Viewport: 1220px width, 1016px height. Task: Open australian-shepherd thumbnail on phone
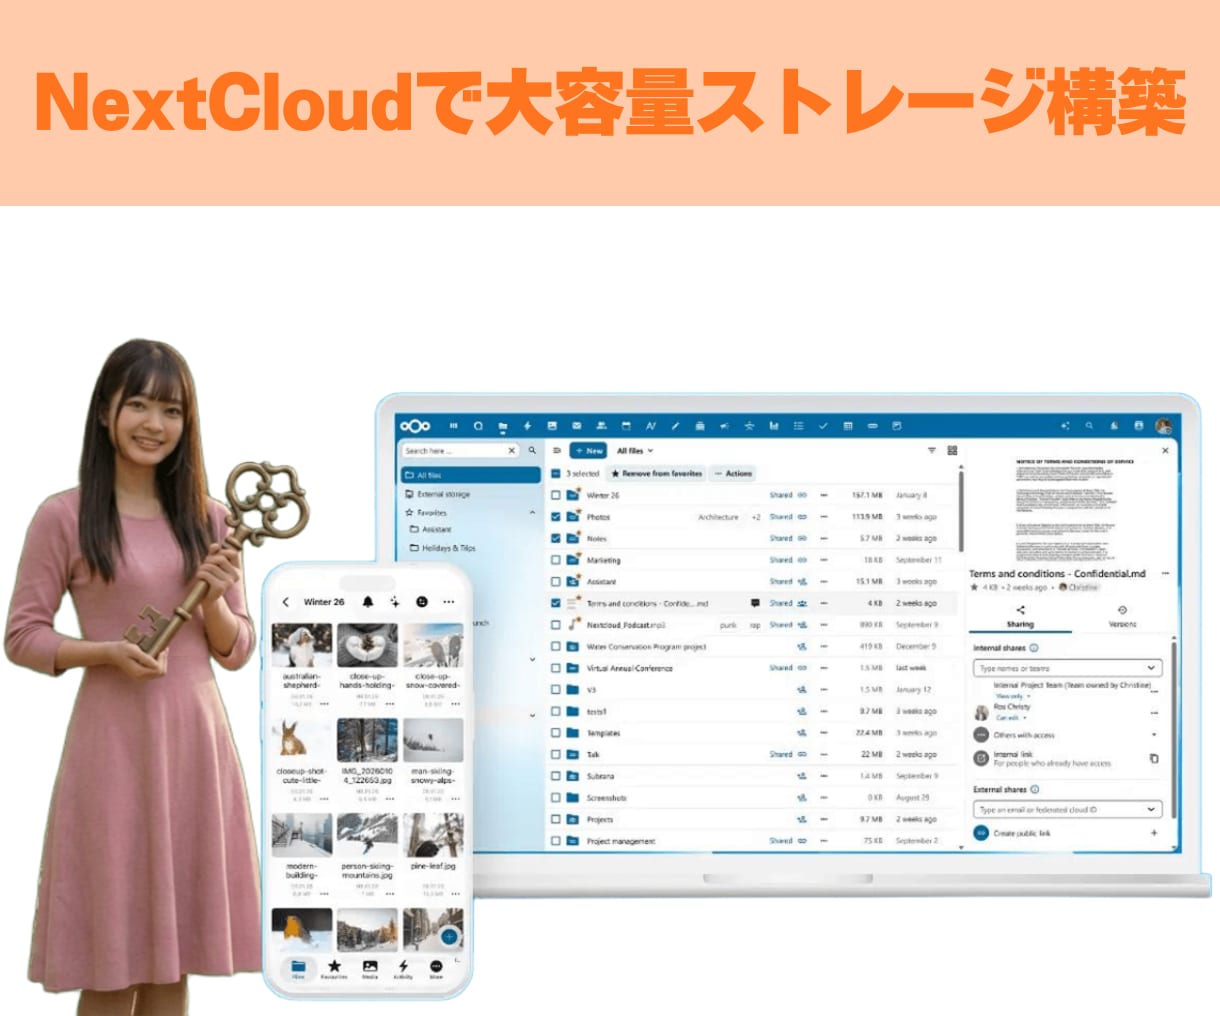click(301, 645)
